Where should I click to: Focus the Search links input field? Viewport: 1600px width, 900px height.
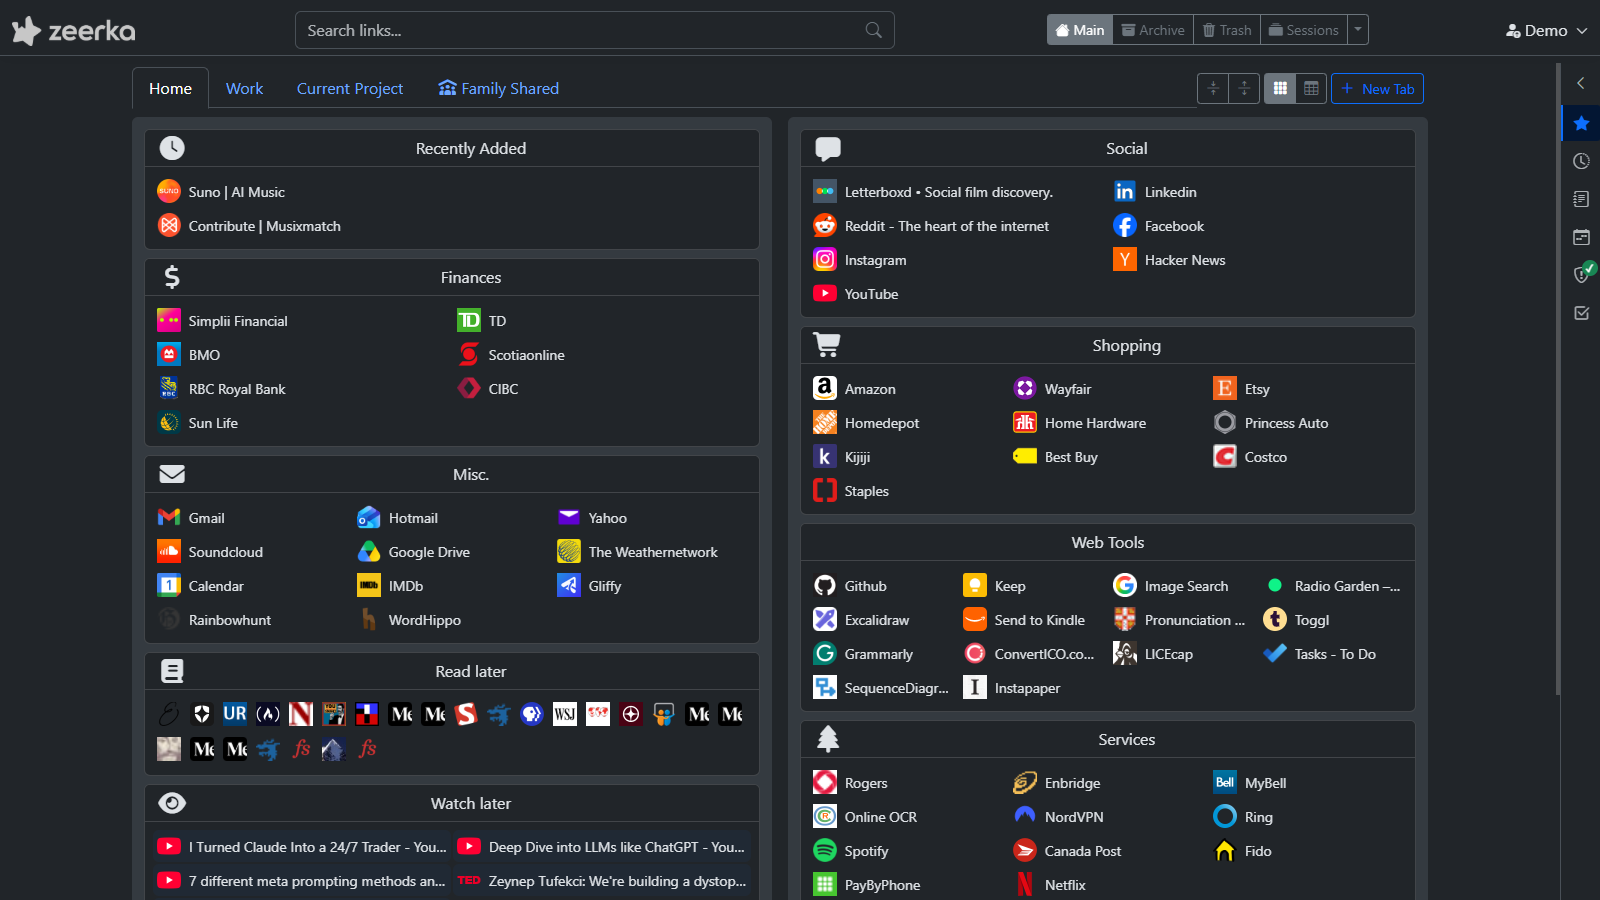(594, 30)
